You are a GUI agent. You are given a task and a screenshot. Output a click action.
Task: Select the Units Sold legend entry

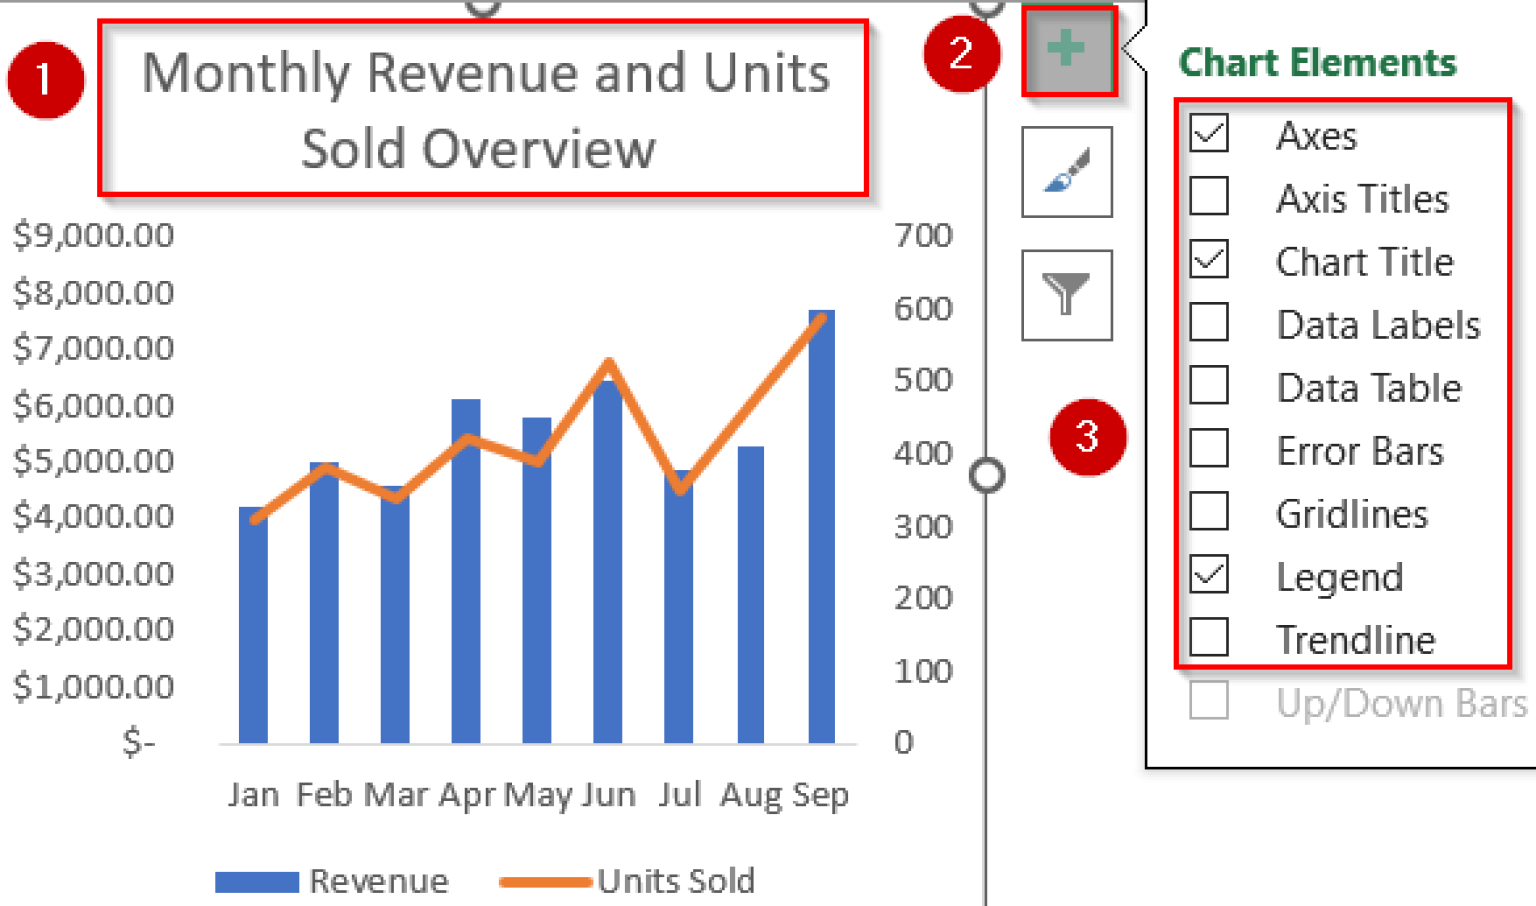[x=628, y=881]
